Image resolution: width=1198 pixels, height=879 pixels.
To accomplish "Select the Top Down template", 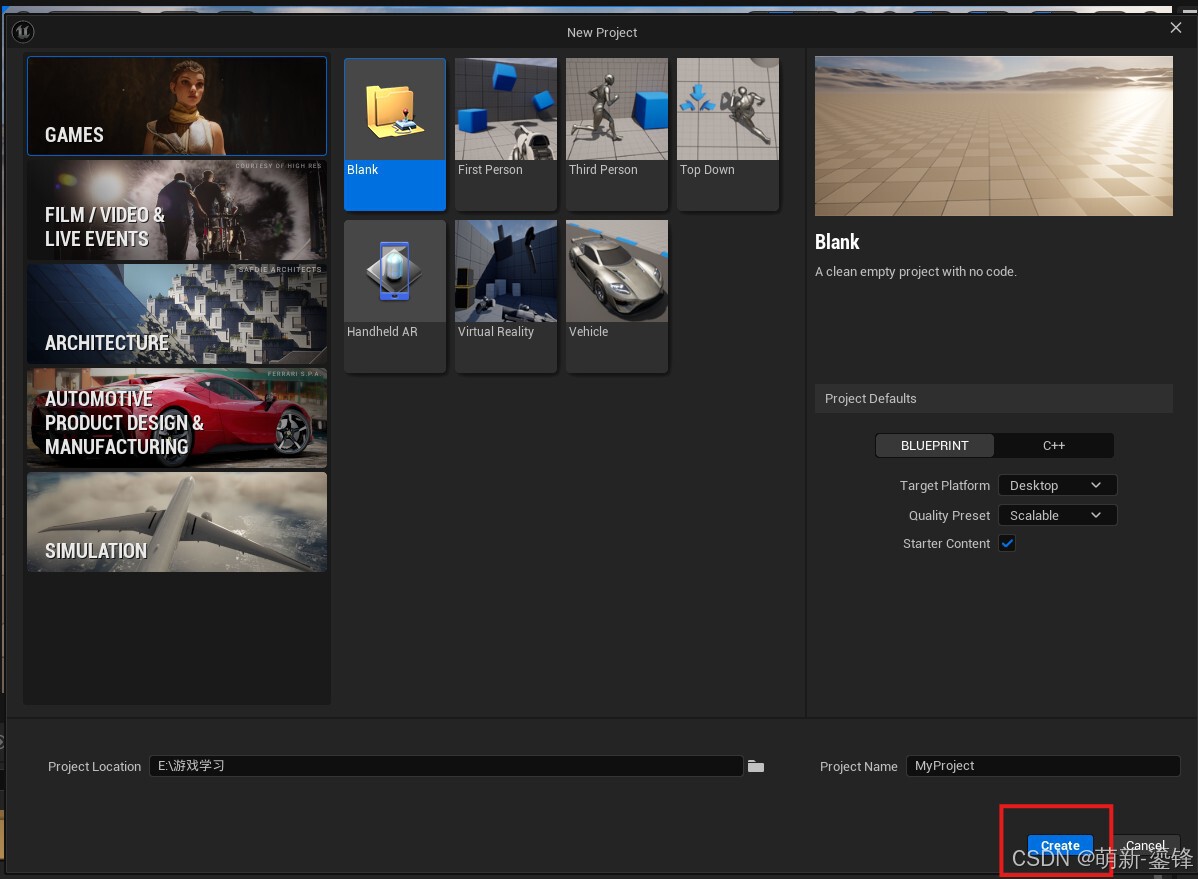I will click(727, 134).
